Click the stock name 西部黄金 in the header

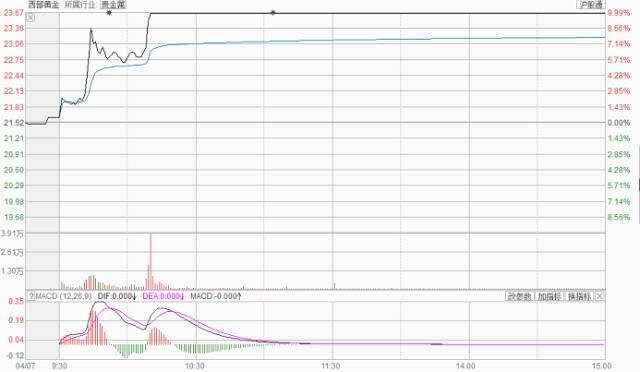click(x=43, y=5)
